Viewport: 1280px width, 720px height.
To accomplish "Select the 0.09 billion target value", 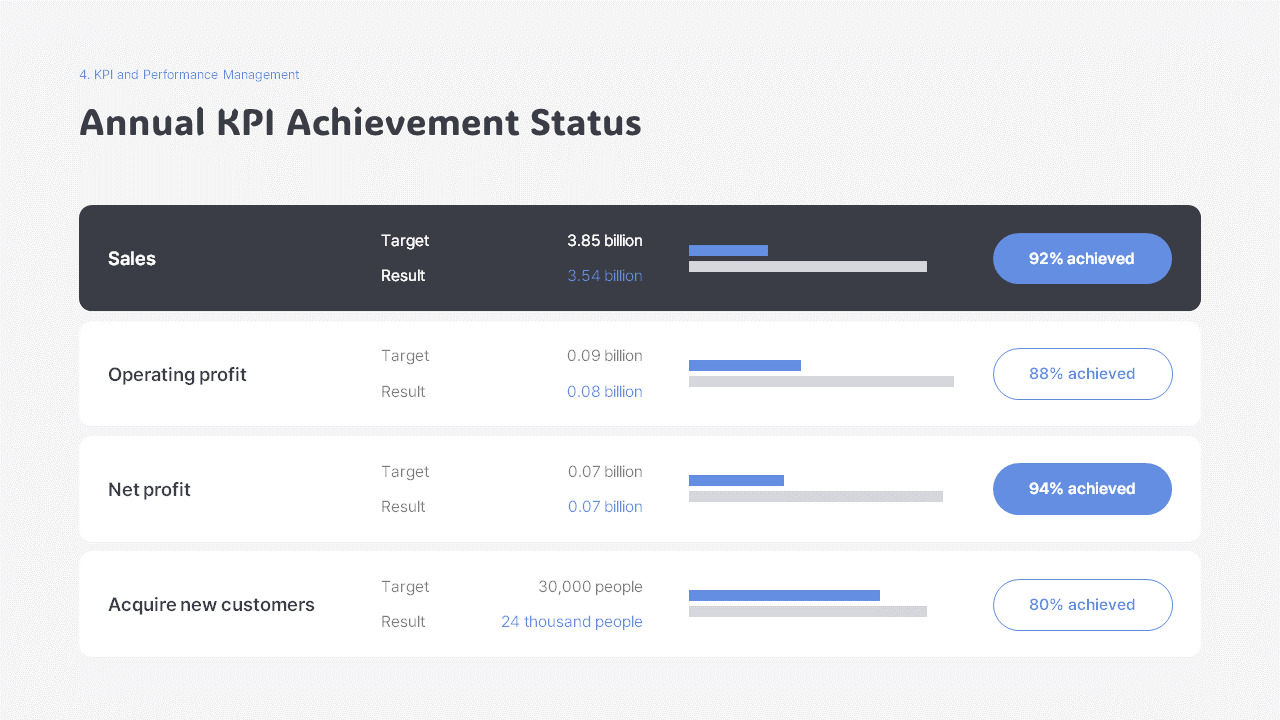I will point(605,356).
